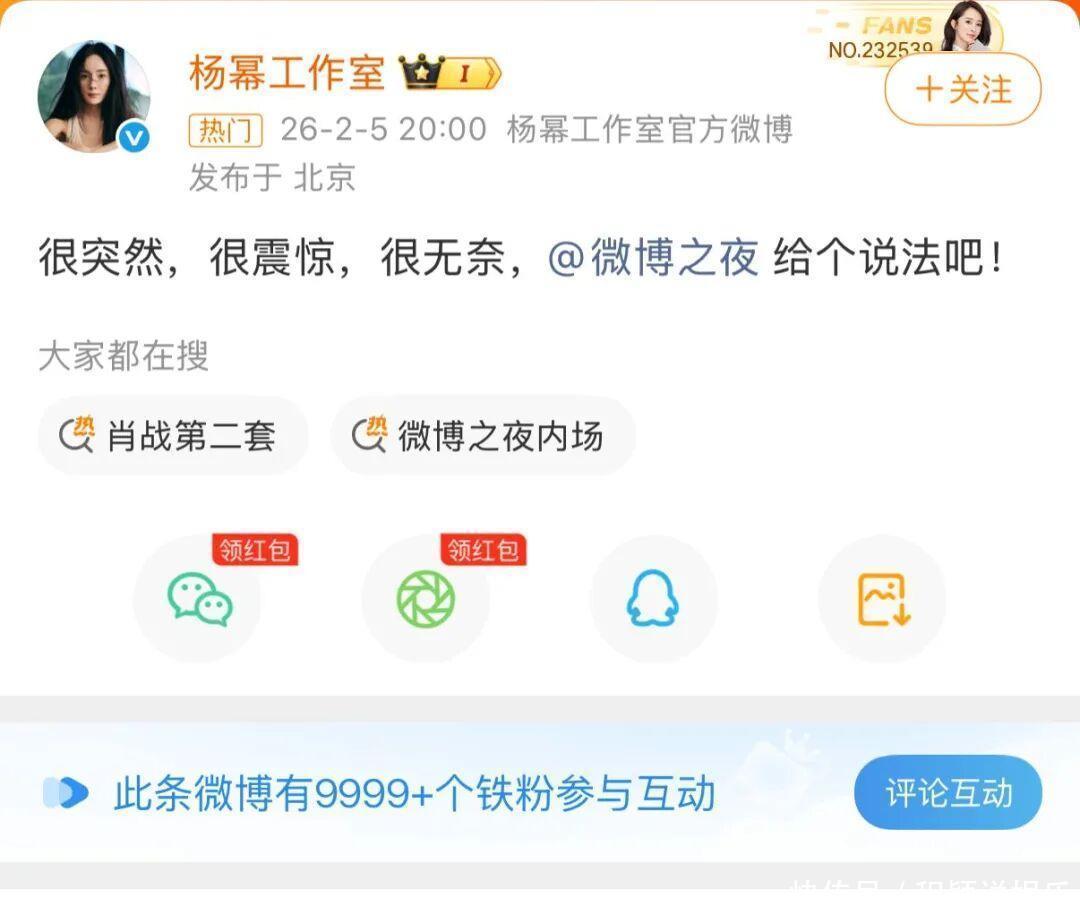
Task: Open 杨幂工作室 profile name
Action: click(x=287, y=72)
